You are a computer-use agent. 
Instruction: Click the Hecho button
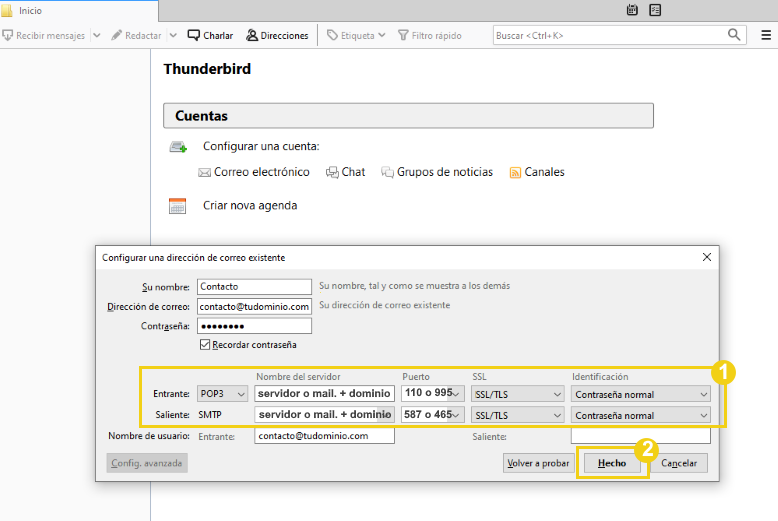(612, 463)
